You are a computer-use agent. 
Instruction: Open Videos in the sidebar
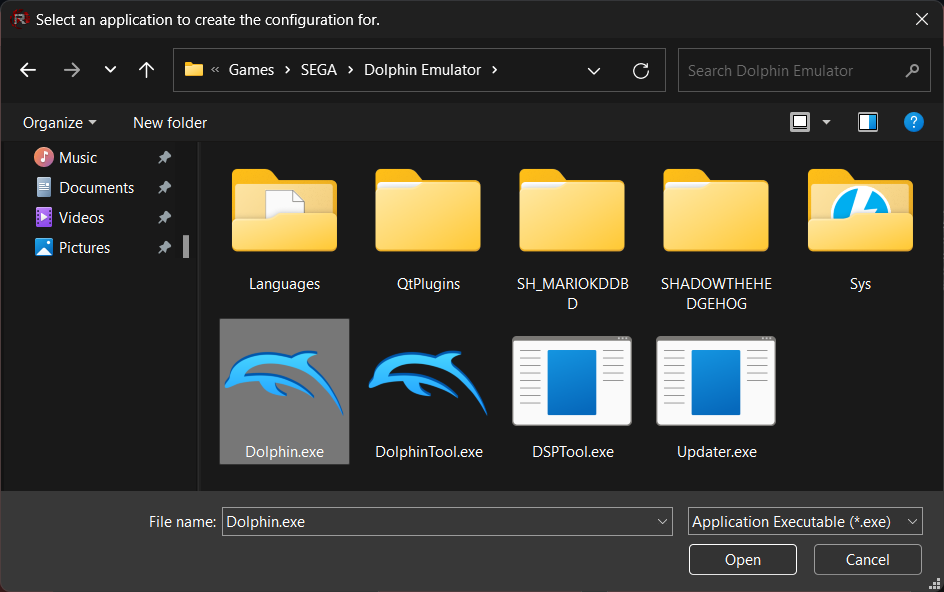click(x=69, y=217)
